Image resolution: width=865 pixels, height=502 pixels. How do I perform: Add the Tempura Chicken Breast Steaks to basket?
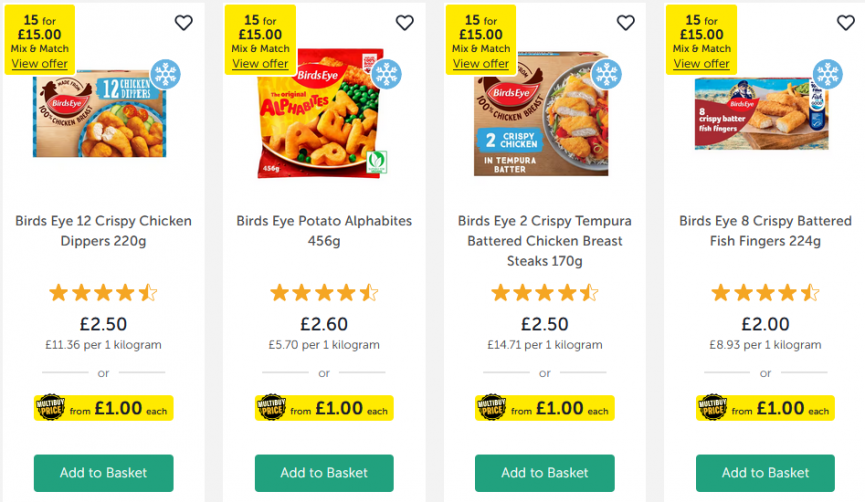(544, 473)
